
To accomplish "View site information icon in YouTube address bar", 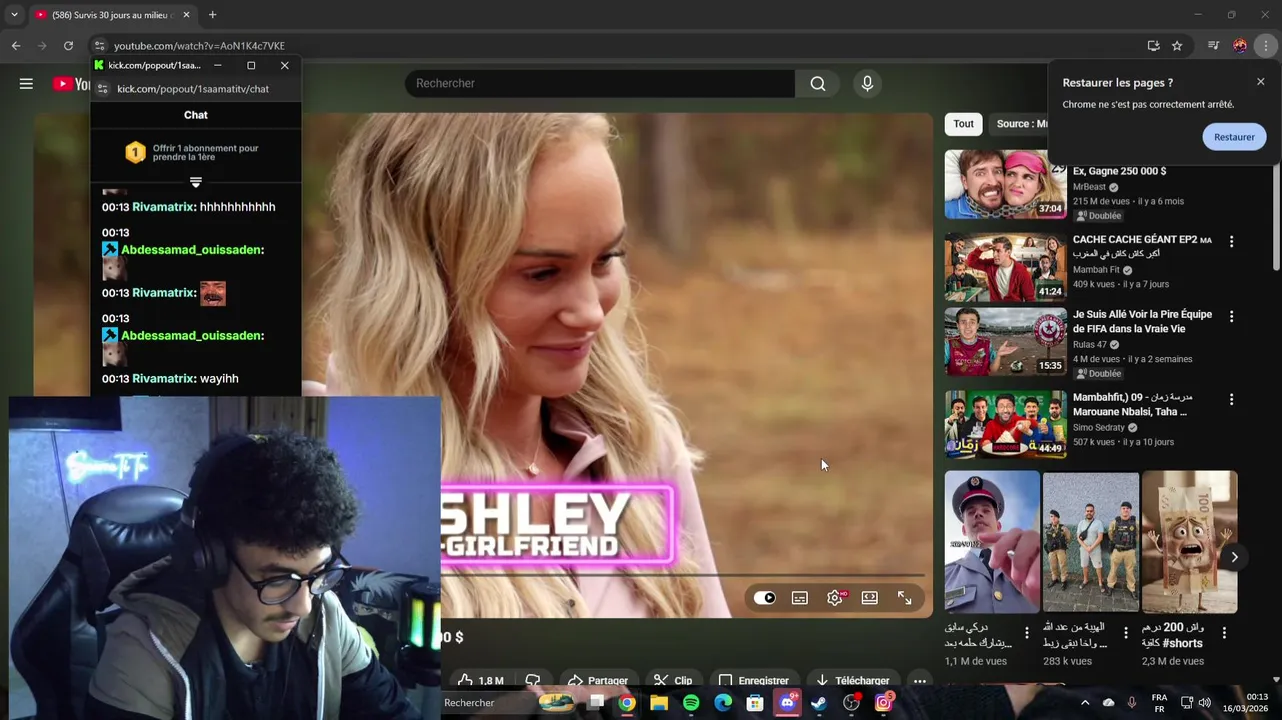I will [99, 46].
